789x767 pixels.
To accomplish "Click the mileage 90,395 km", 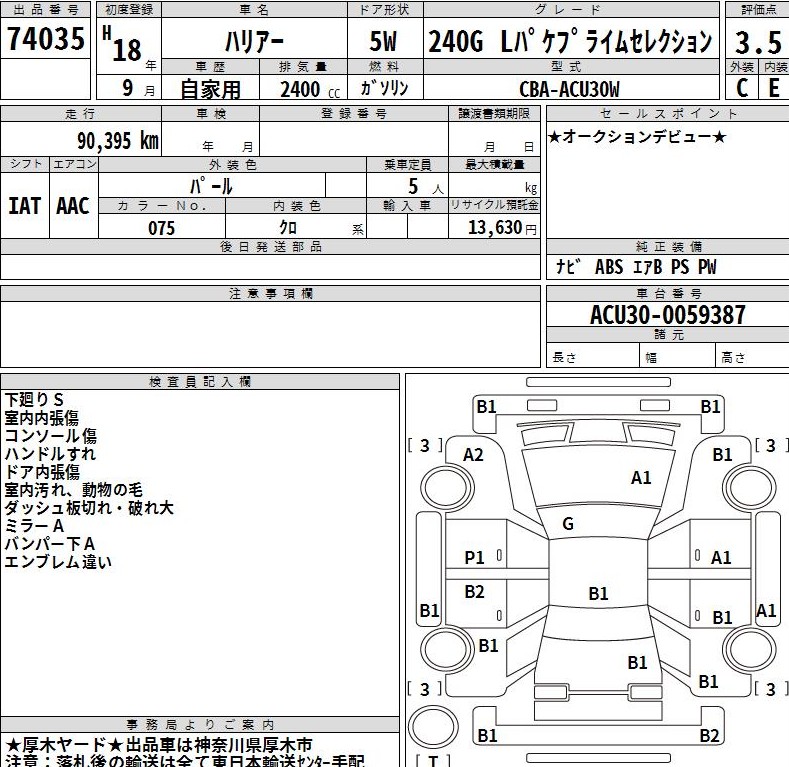I will [x=118, y=141].
